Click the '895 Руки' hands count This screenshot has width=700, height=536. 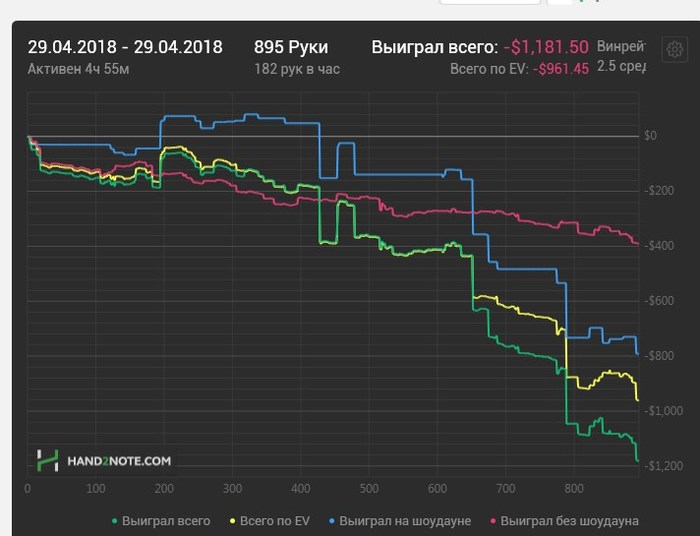coord(291,47)
